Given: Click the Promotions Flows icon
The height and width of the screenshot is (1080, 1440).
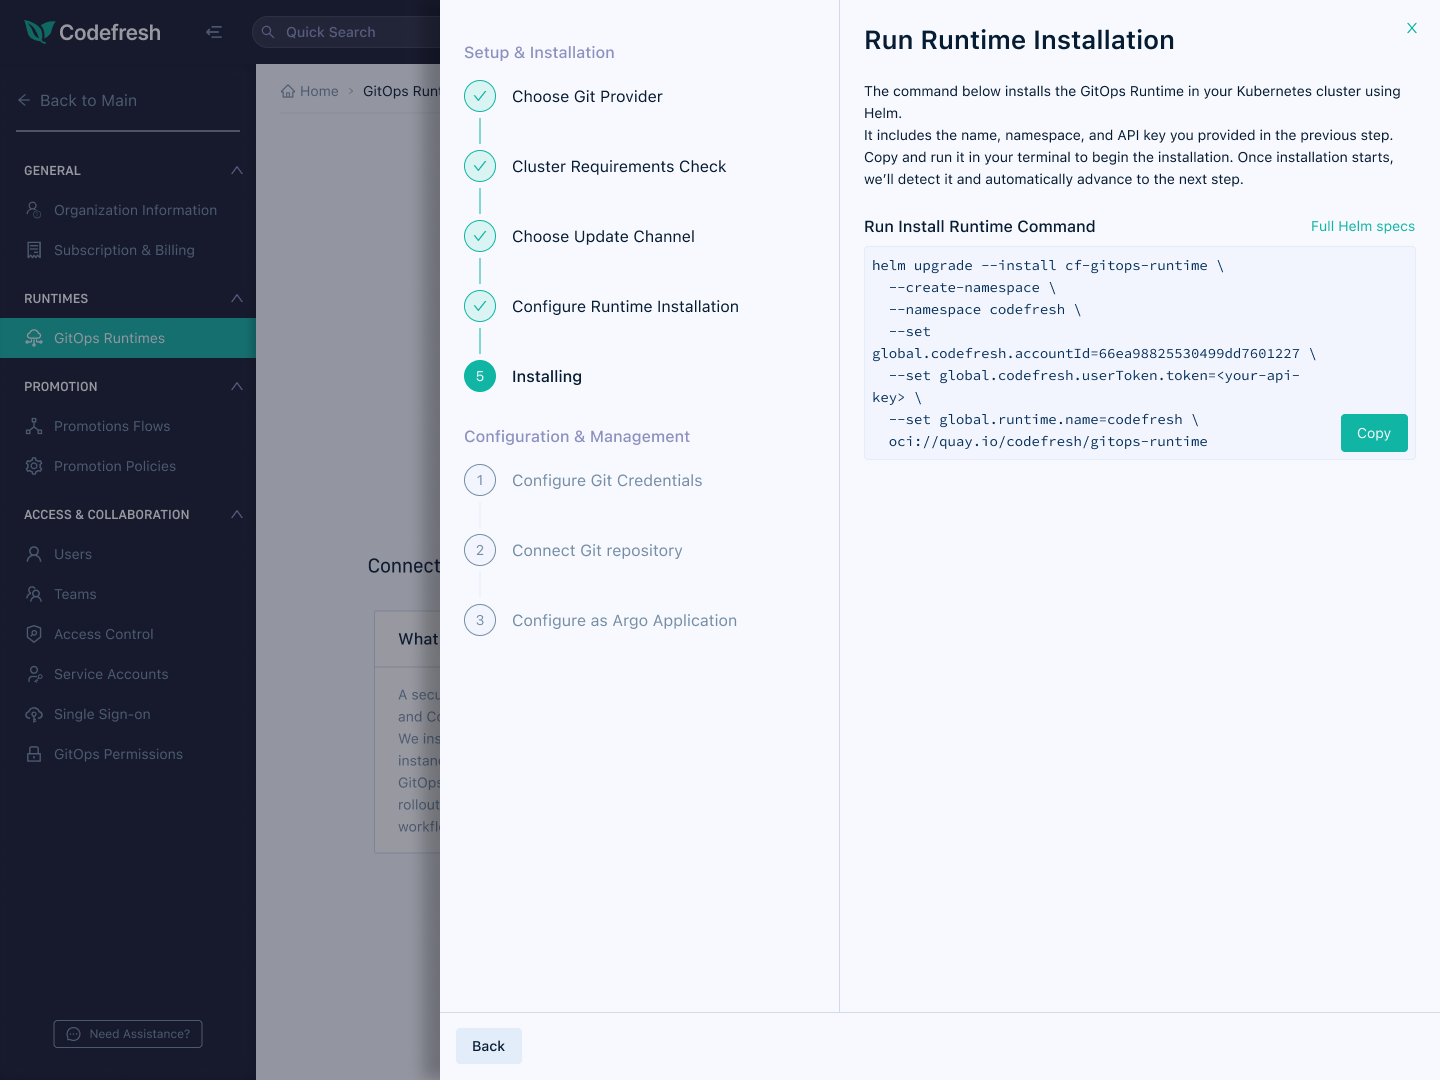Looking at the screenshot, I should [34, 426].
